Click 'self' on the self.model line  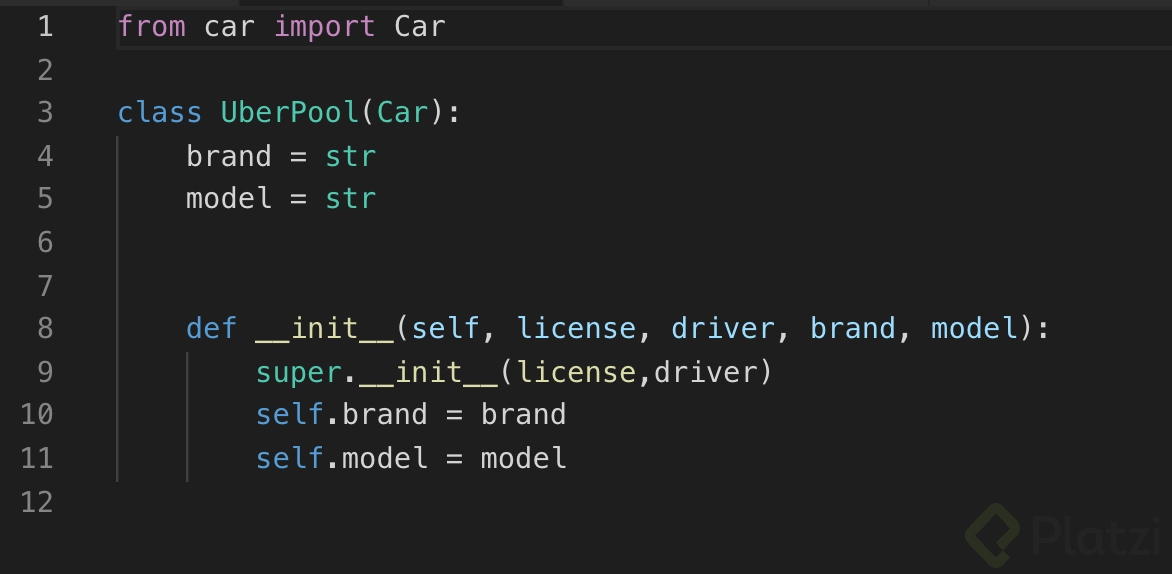coord(290,457)
